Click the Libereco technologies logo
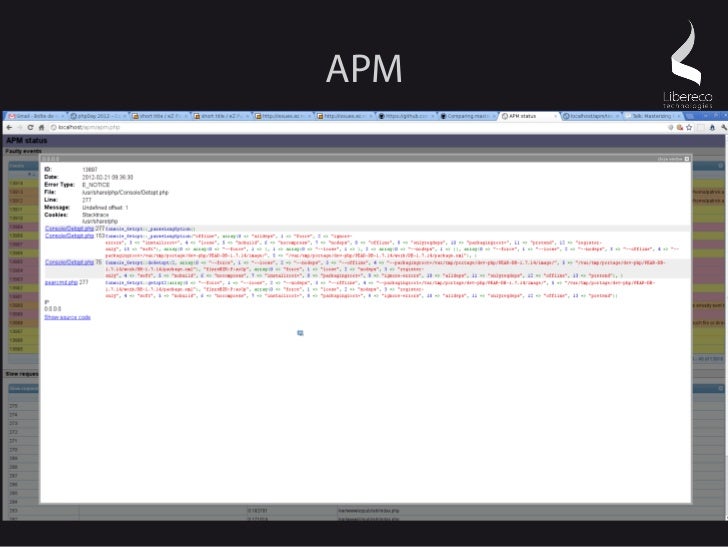 pos(688,65)
